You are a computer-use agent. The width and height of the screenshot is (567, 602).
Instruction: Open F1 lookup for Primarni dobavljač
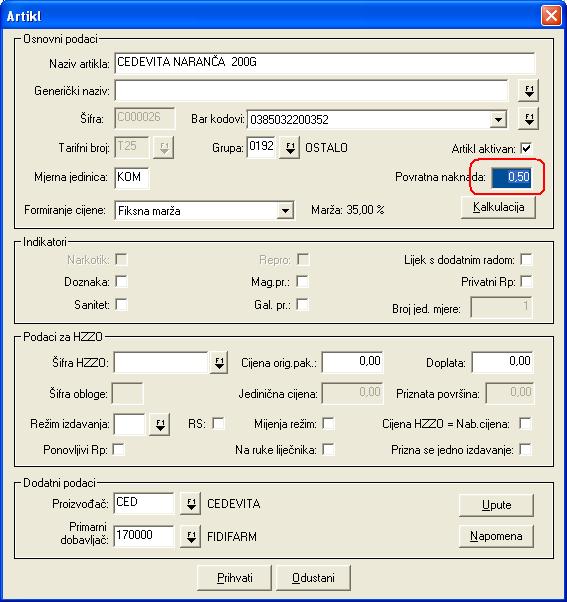191,537
